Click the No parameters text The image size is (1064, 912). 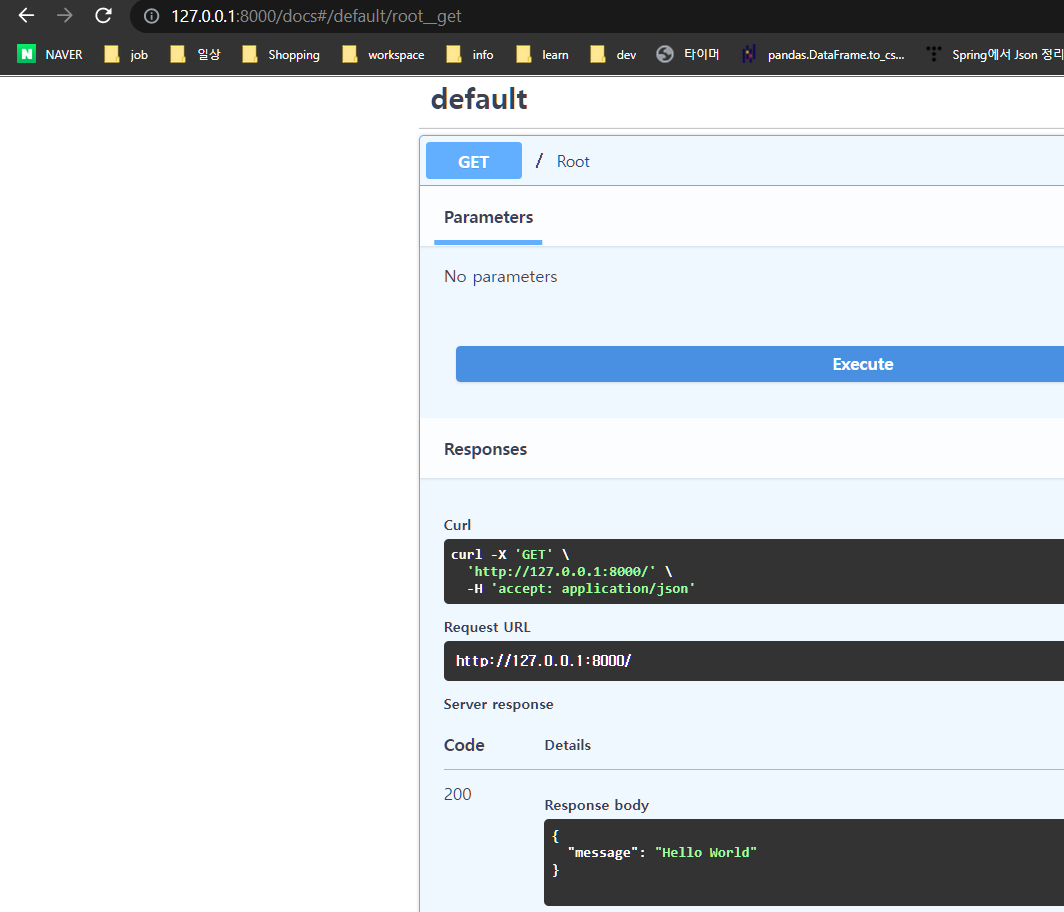coord(501,276)
